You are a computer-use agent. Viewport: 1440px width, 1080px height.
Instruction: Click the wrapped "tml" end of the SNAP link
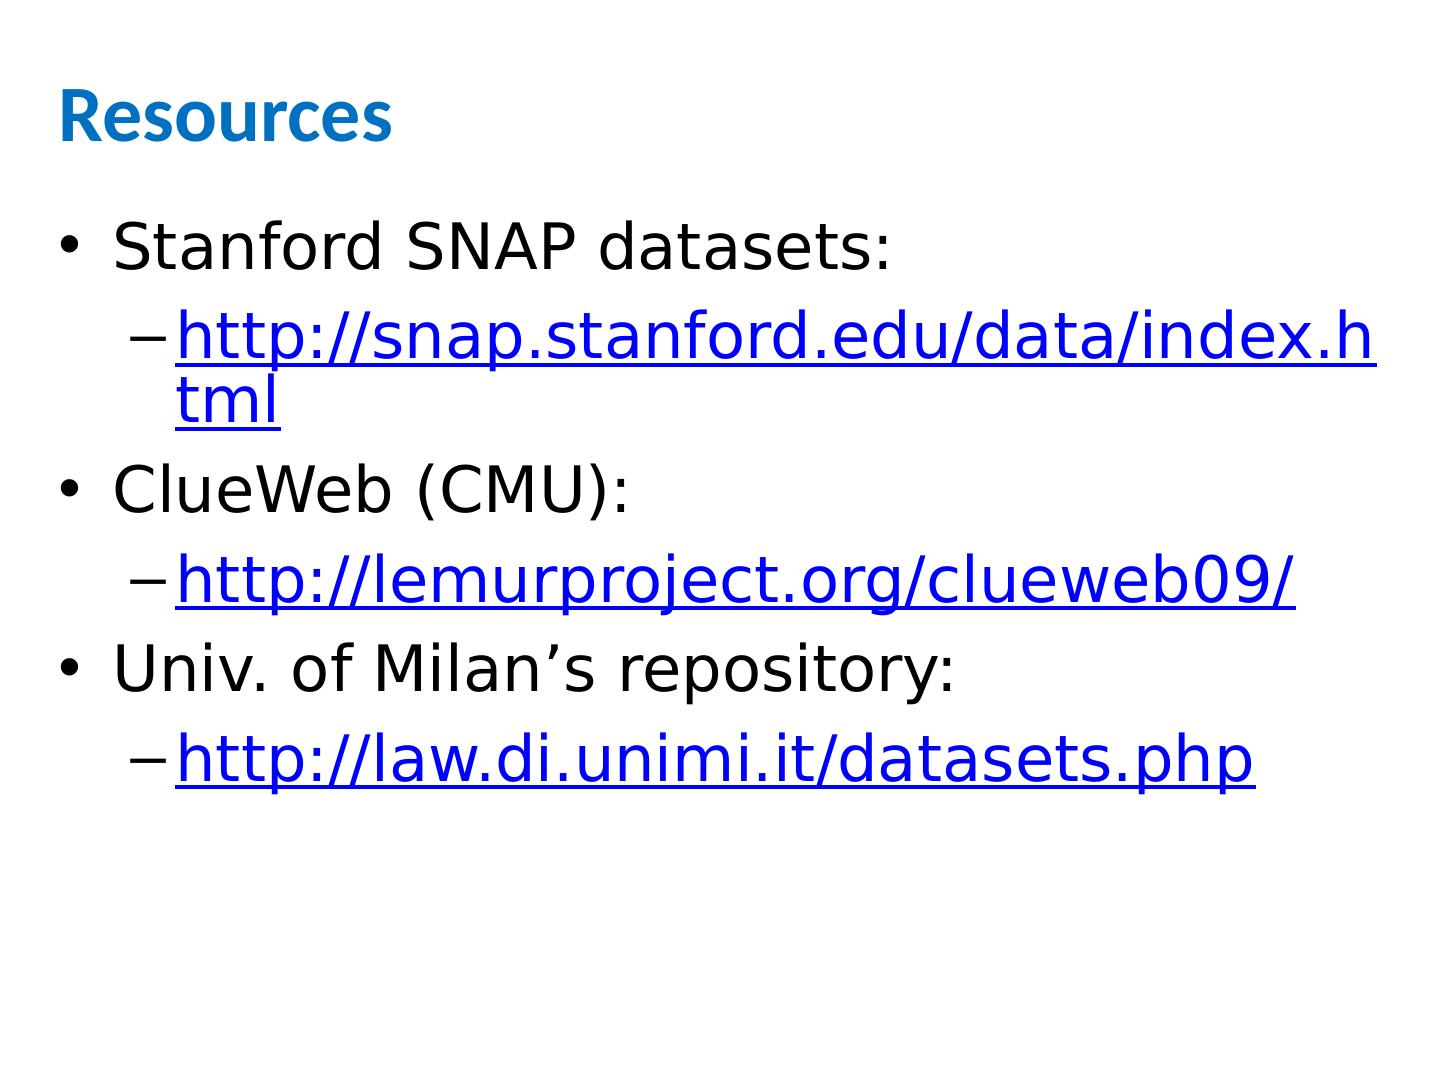coord(227,402)
